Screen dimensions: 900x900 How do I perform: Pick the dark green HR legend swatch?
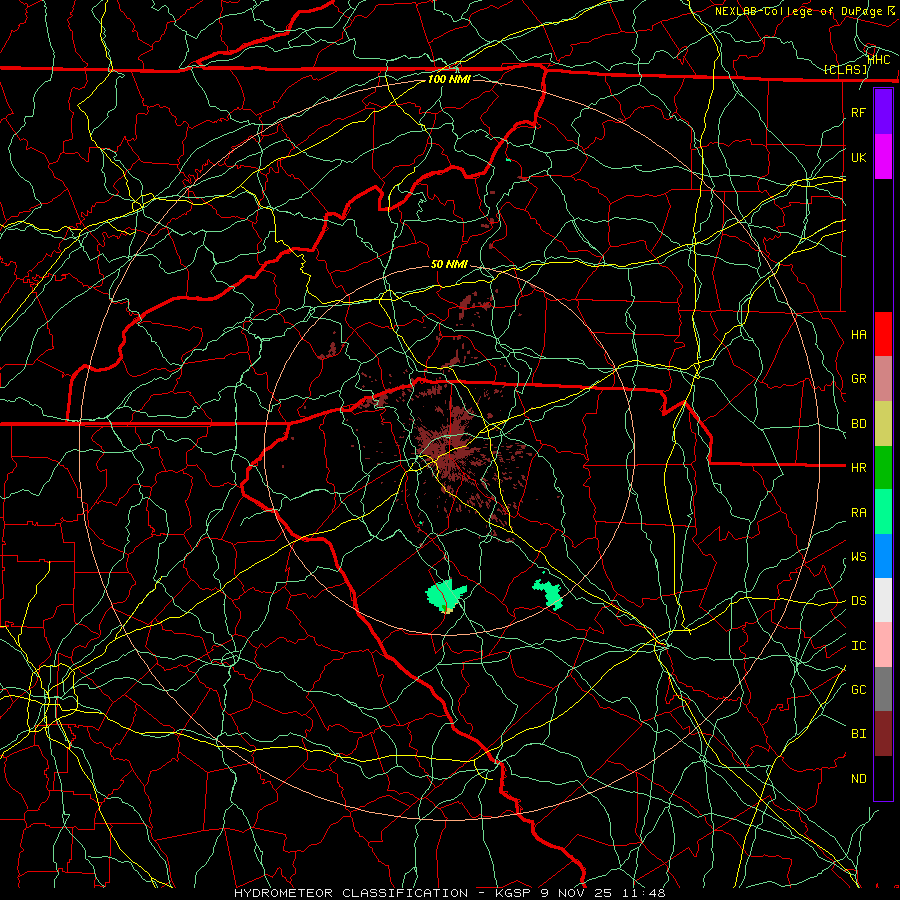[x=883, y=467]
